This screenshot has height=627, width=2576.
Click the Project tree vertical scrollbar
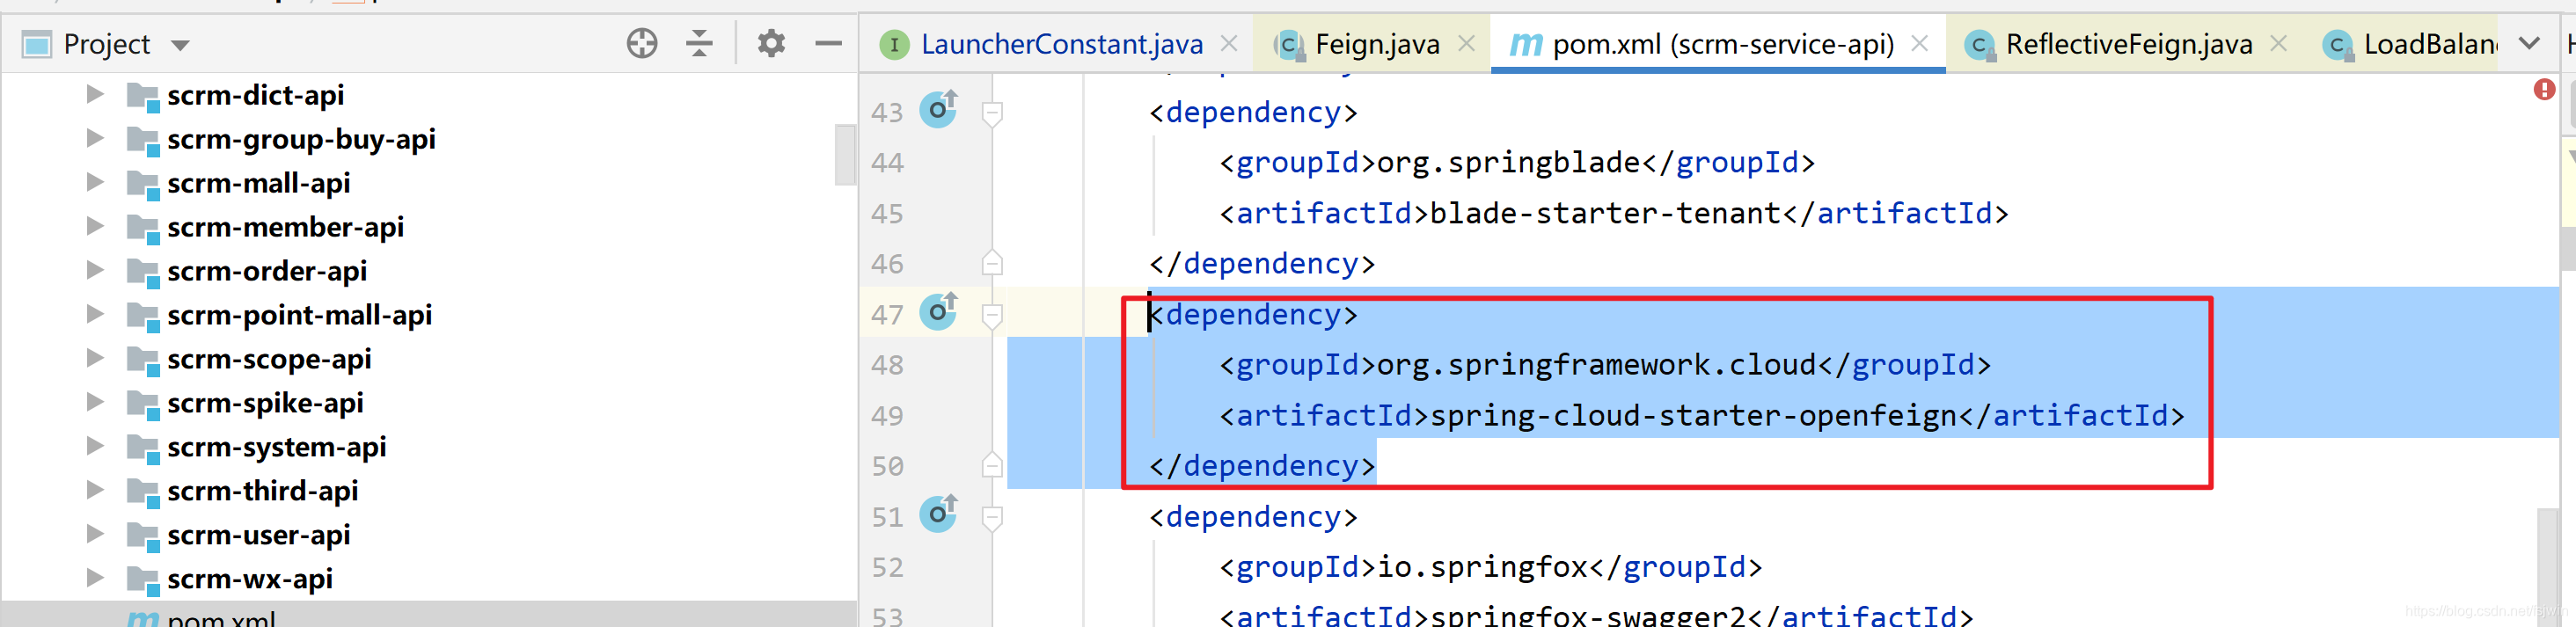pyautogui.click(x=845, y=154)
